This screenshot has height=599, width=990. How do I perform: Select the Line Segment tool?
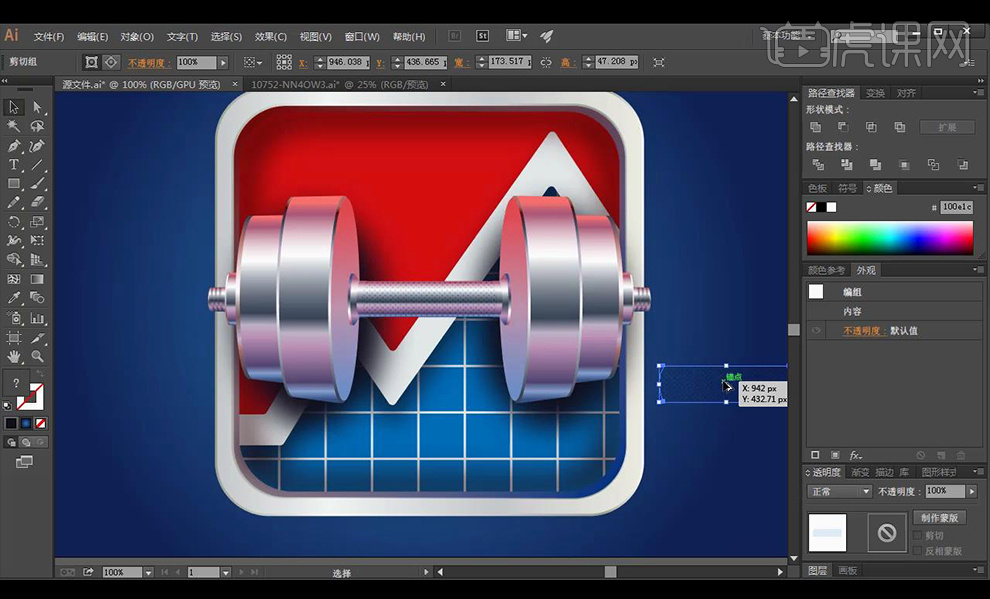[37, 165]
